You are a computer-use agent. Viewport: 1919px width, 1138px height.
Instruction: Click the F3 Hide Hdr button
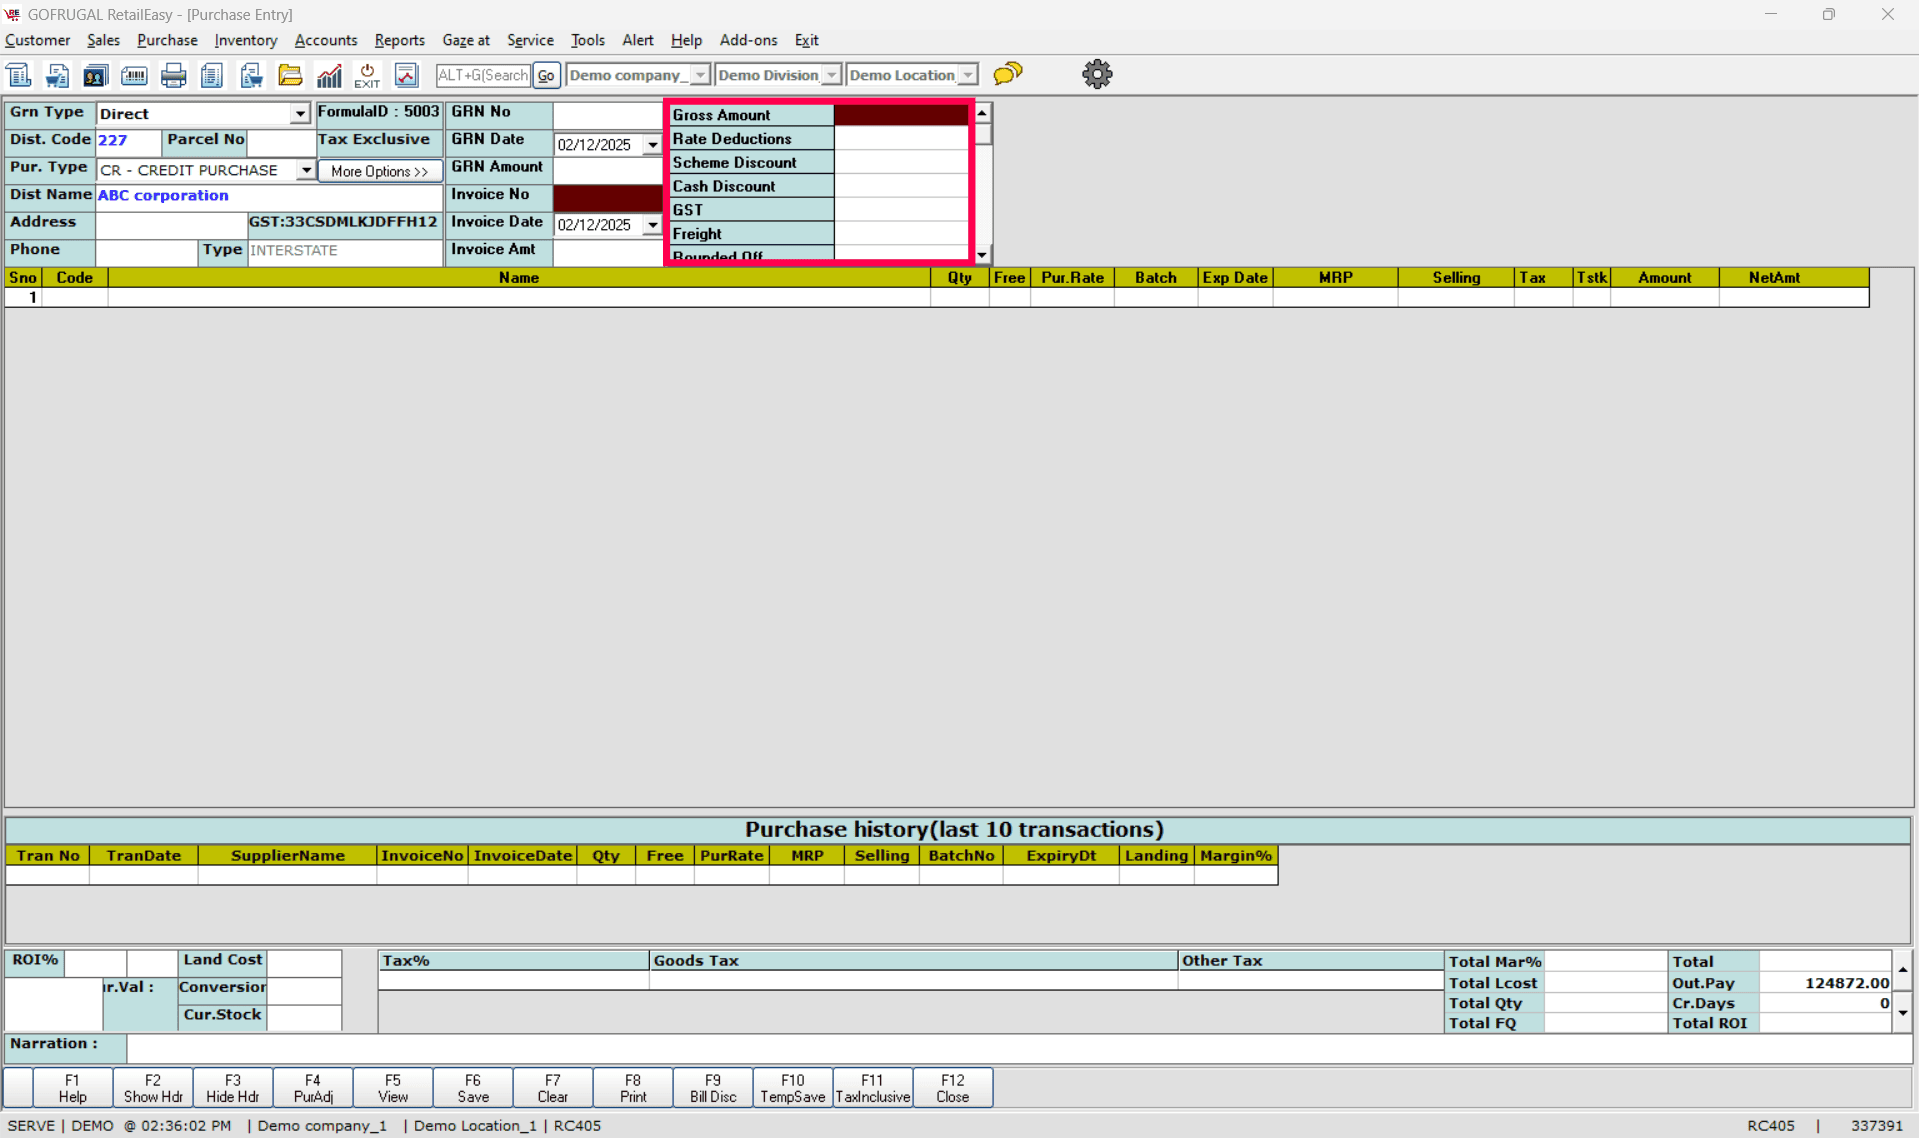click(233, 1088)
